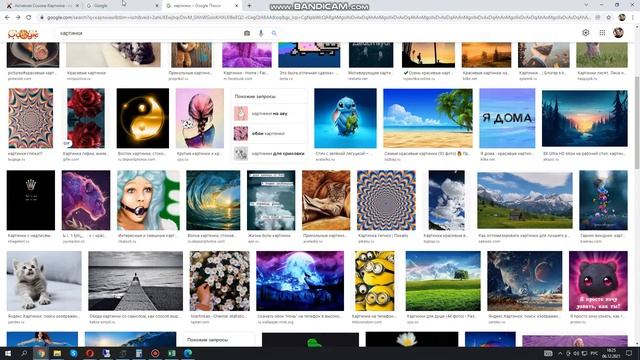Open the tropical beach with palm image
Viewport: 640px width, 360px height.
click(428, 118)
